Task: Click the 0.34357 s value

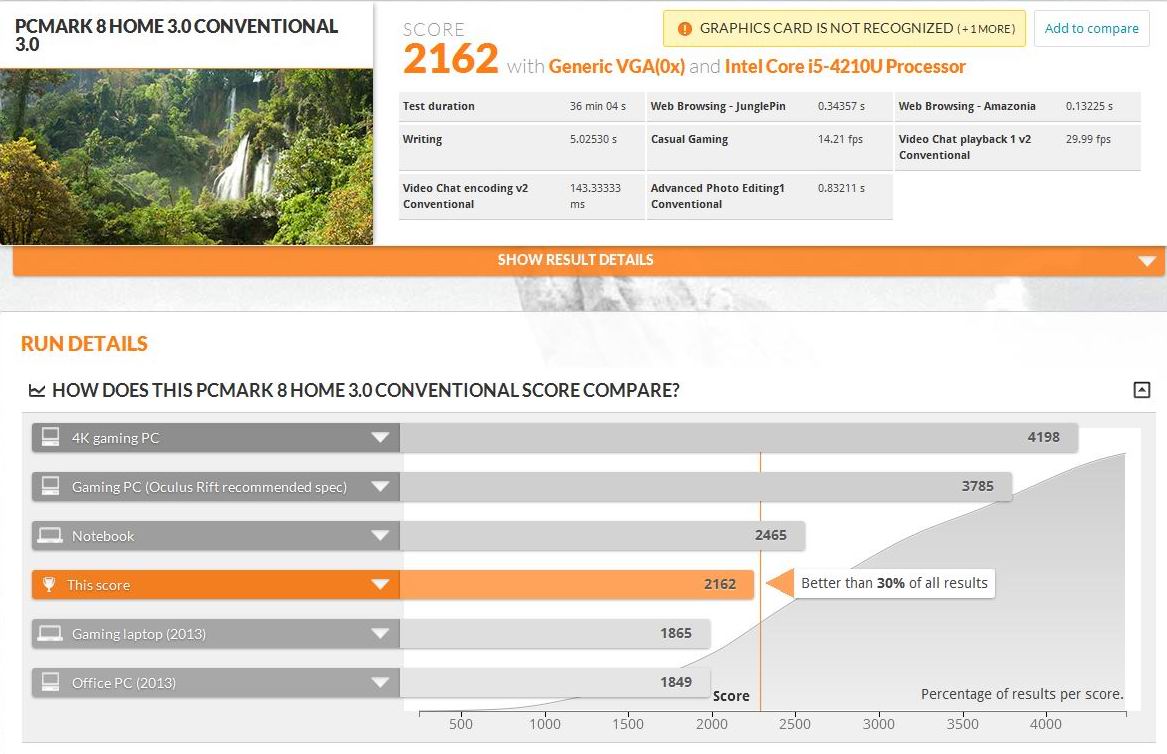Action: [841, 106]
